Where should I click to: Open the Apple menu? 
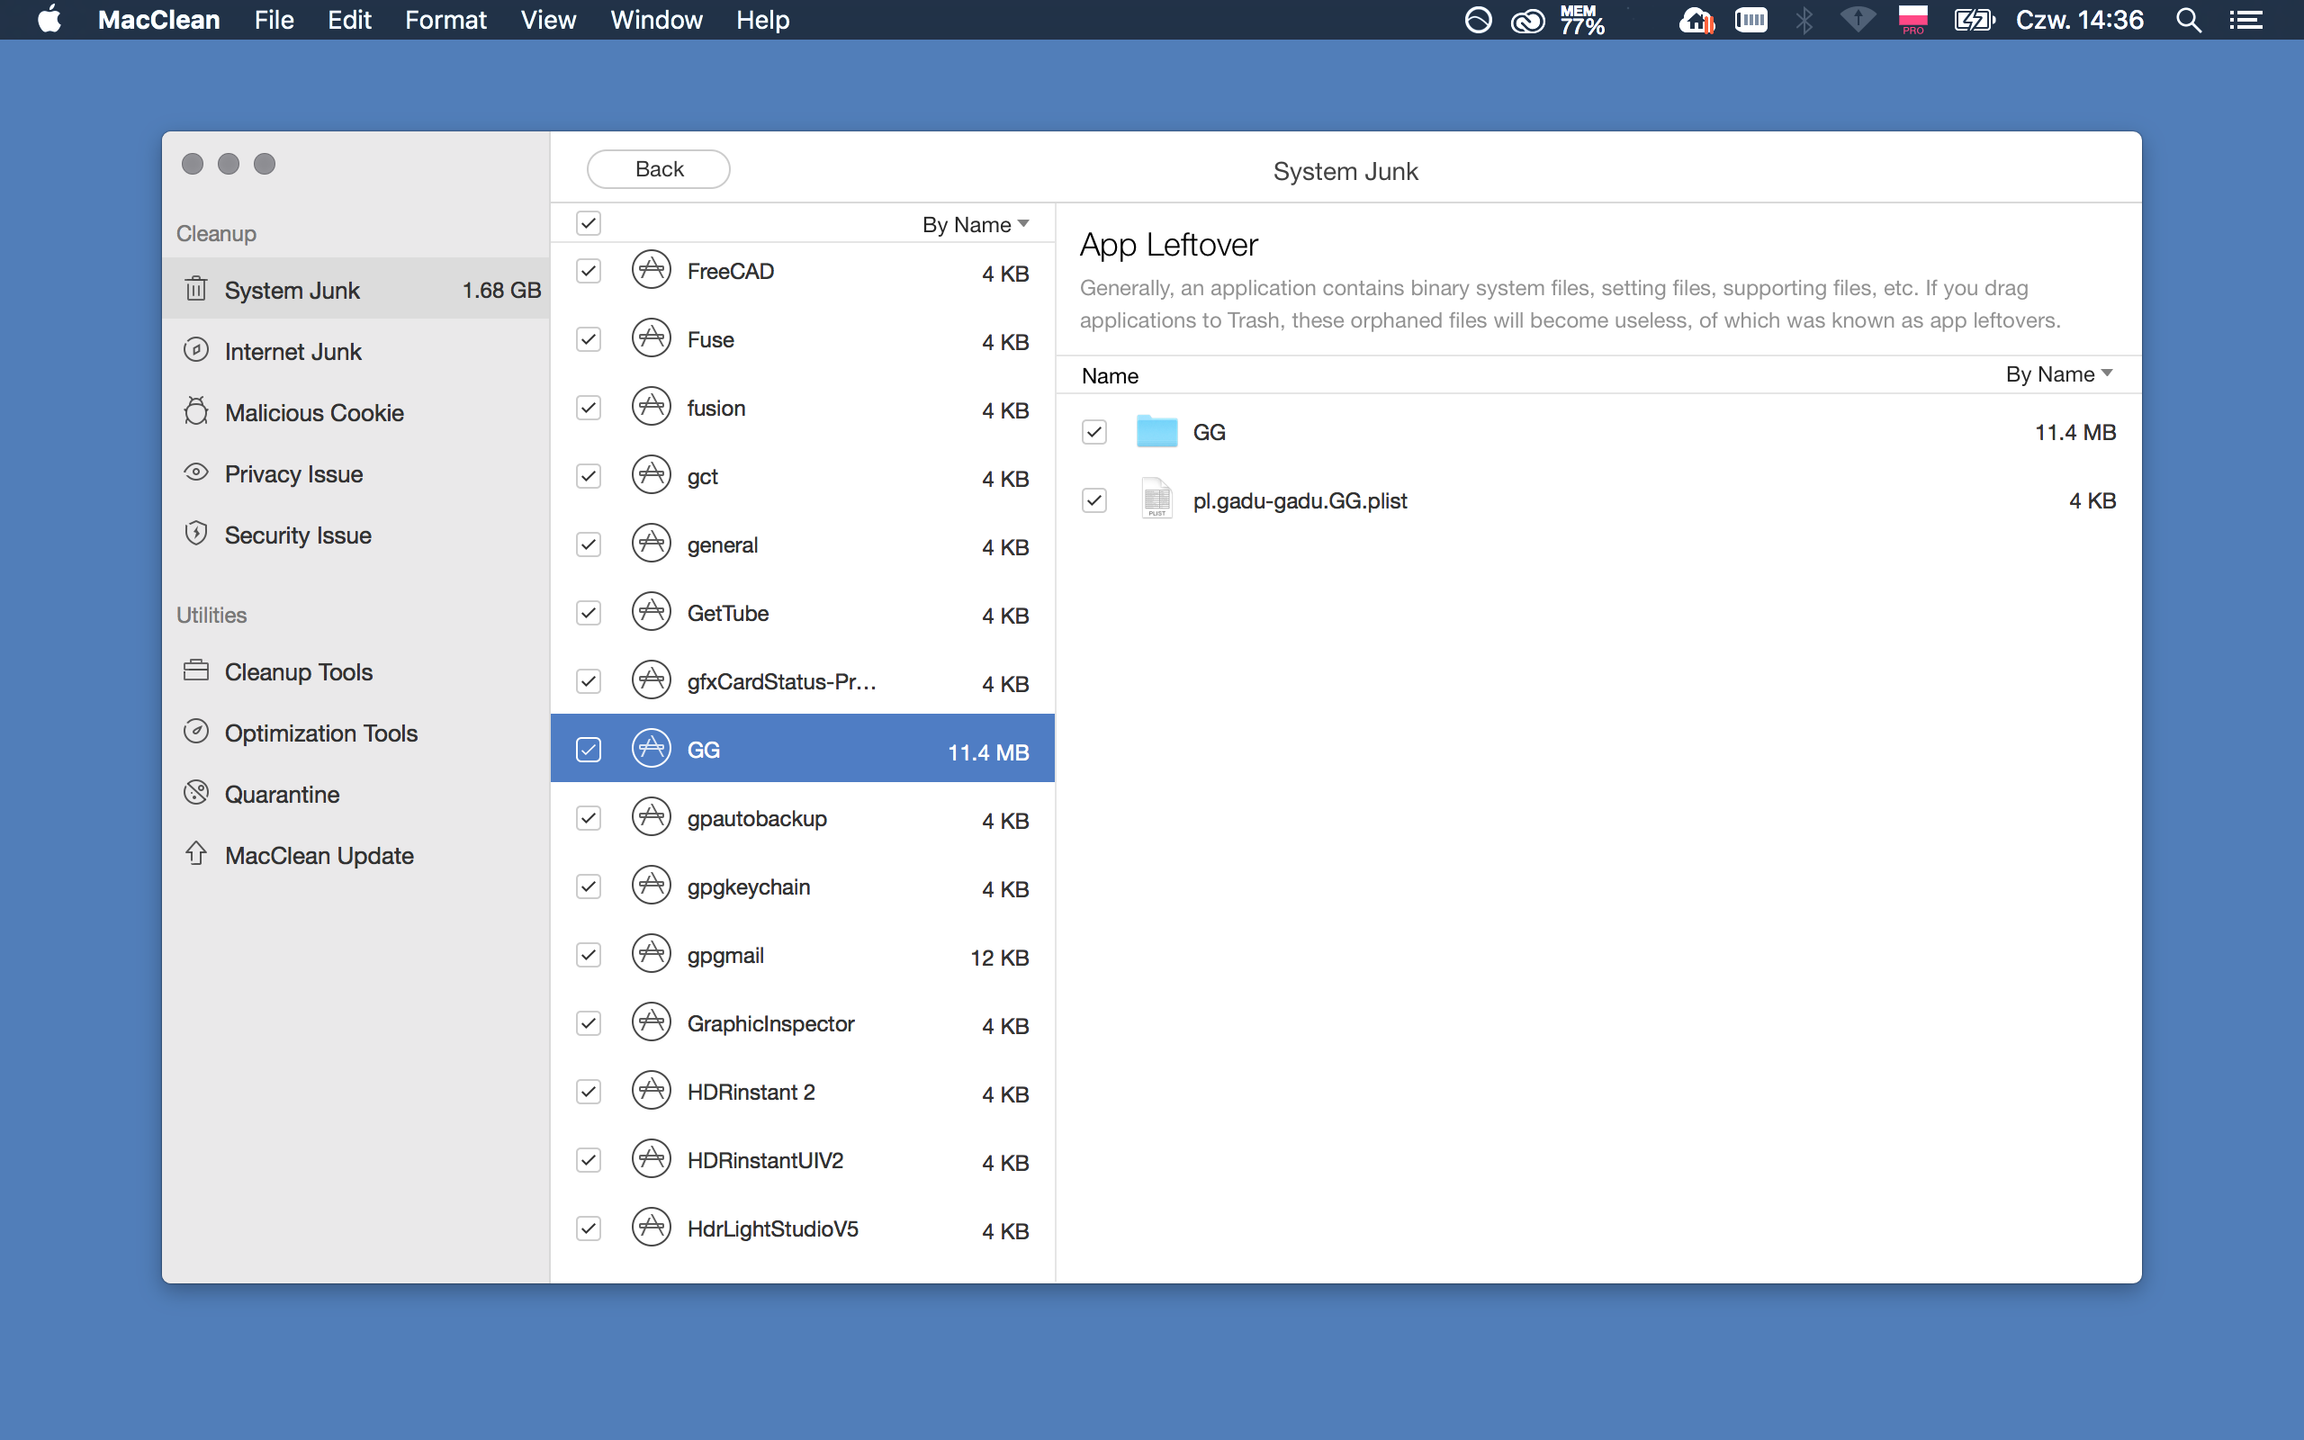48,20
